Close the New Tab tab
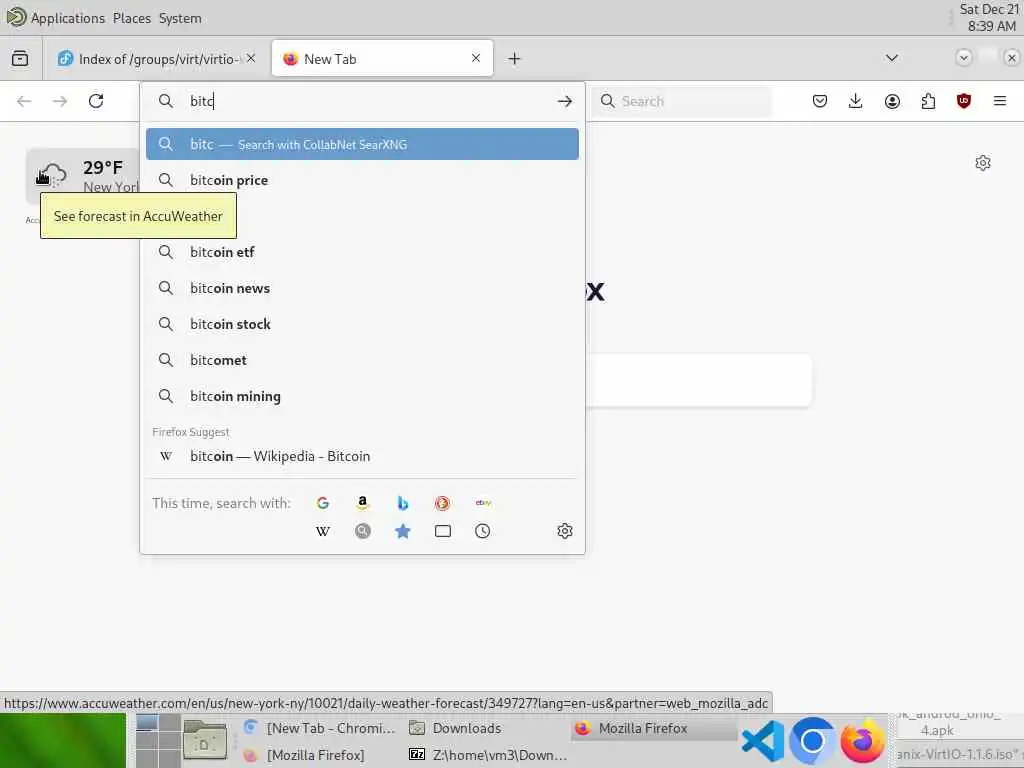 476,58
